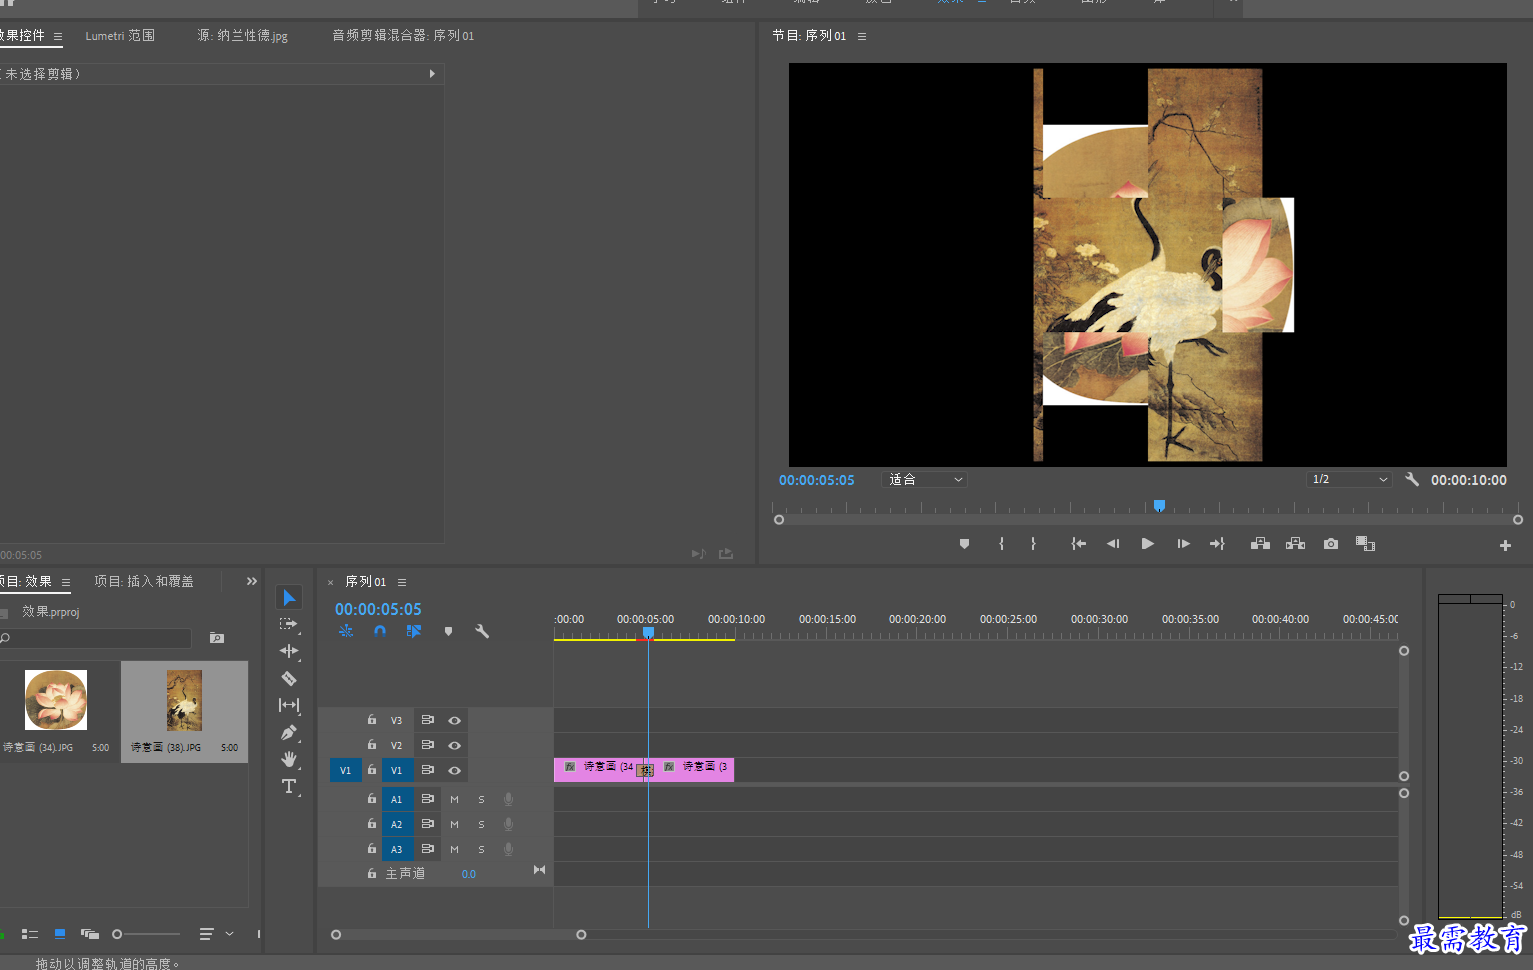Image resolution: width=1533 pixels, height=970 pixels.
Task: Expand the 未选择剪辑 arrow
Action: tap(432, 74)
